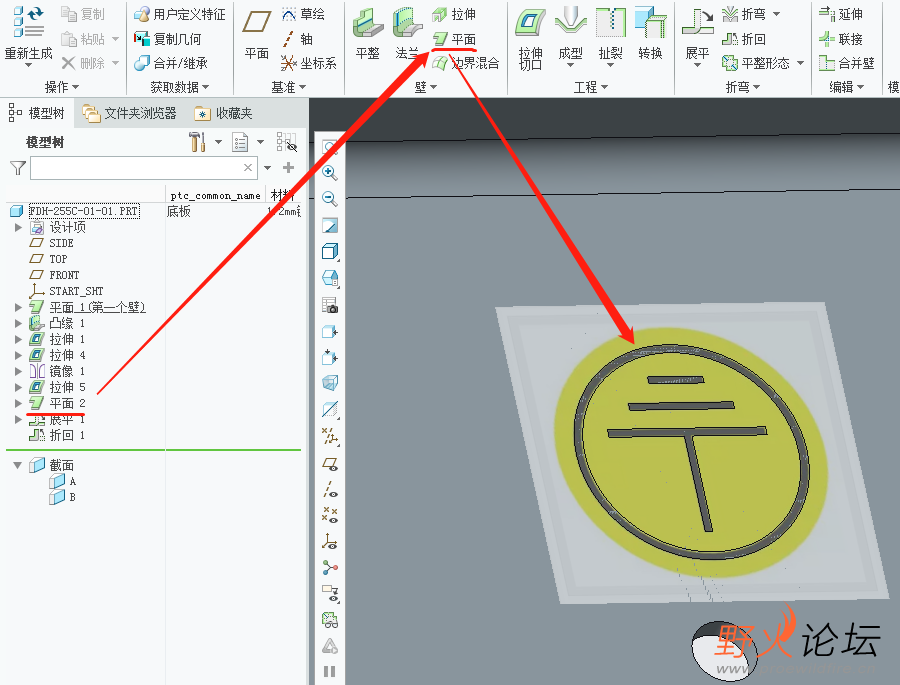The image size is (900, 685).
Task: Toggle spin center display
Action: click(329, 567)
